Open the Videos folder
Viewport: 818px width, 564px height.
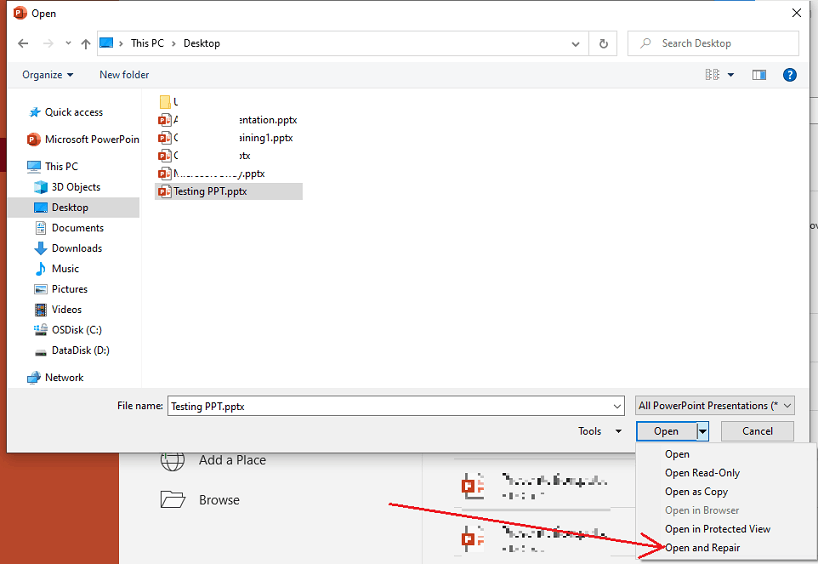point(58,309)
